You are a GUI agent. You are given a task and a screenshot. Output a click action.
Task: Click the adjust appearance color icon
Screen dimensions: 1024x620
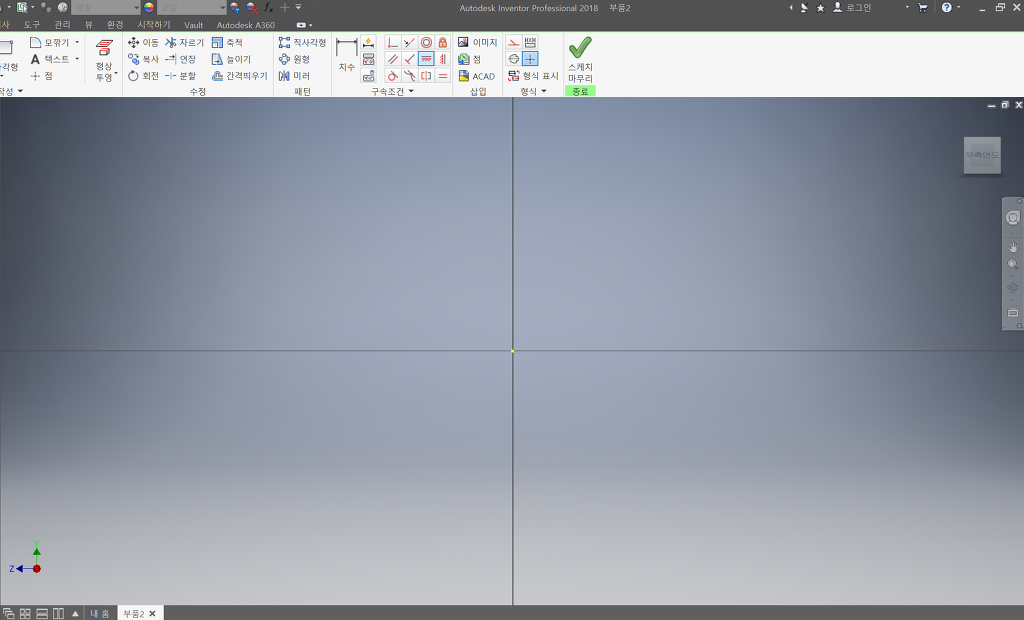(234, 8)
